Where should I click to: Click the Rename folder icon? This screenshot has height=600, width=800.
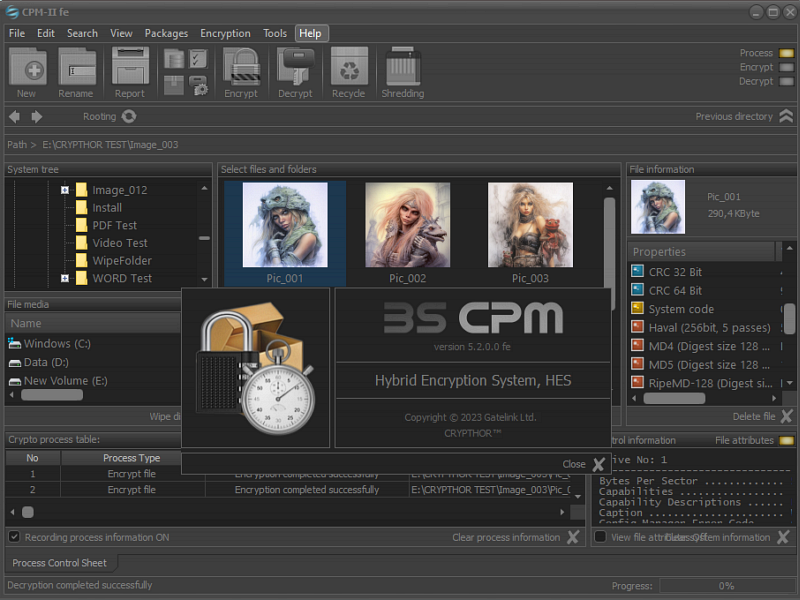click(x=76, y=68)
